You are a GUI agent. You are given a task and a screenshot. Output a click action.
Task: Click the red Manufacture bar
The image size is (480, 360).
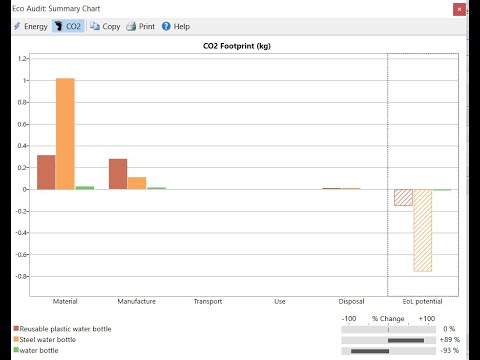(x=118, y=174)
